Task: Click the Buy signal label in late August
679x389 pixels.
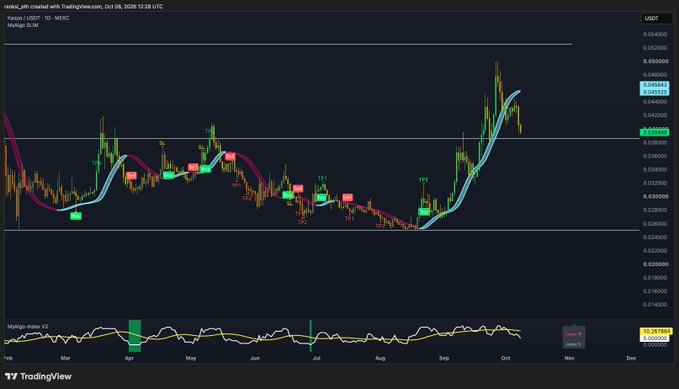Action: (424, 212)
